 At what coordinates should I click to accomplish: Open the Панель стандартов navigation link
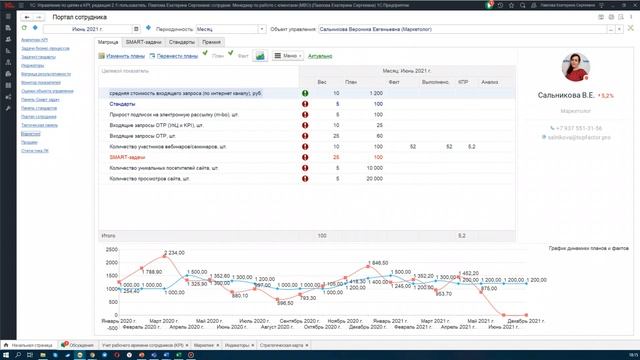39,108
